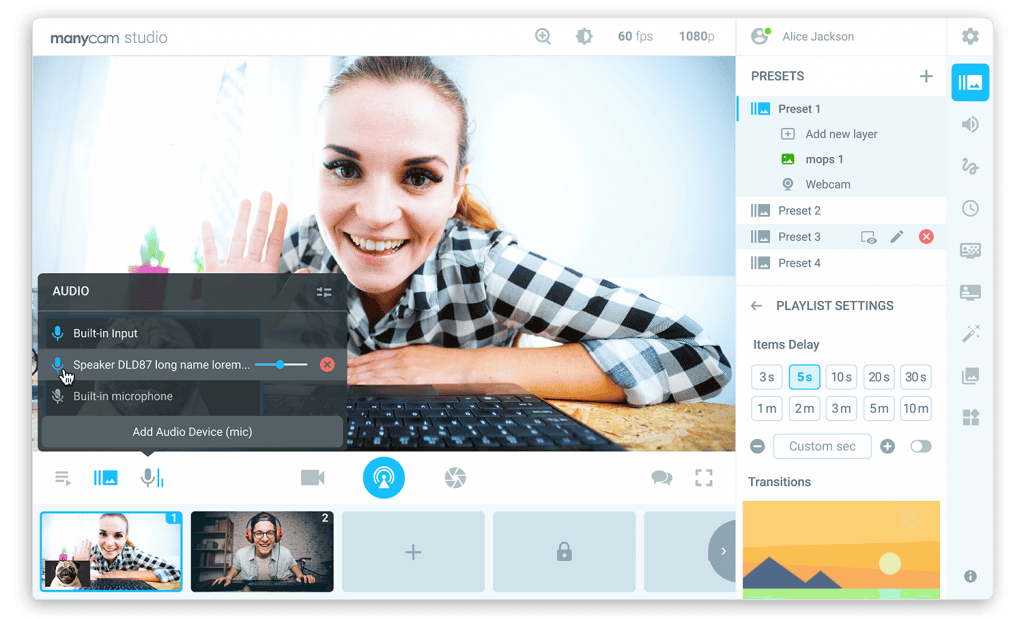The image size is (1024, 619).
Task: Toggle the custom seconds delay switch
Action: [x=920, y=447]
